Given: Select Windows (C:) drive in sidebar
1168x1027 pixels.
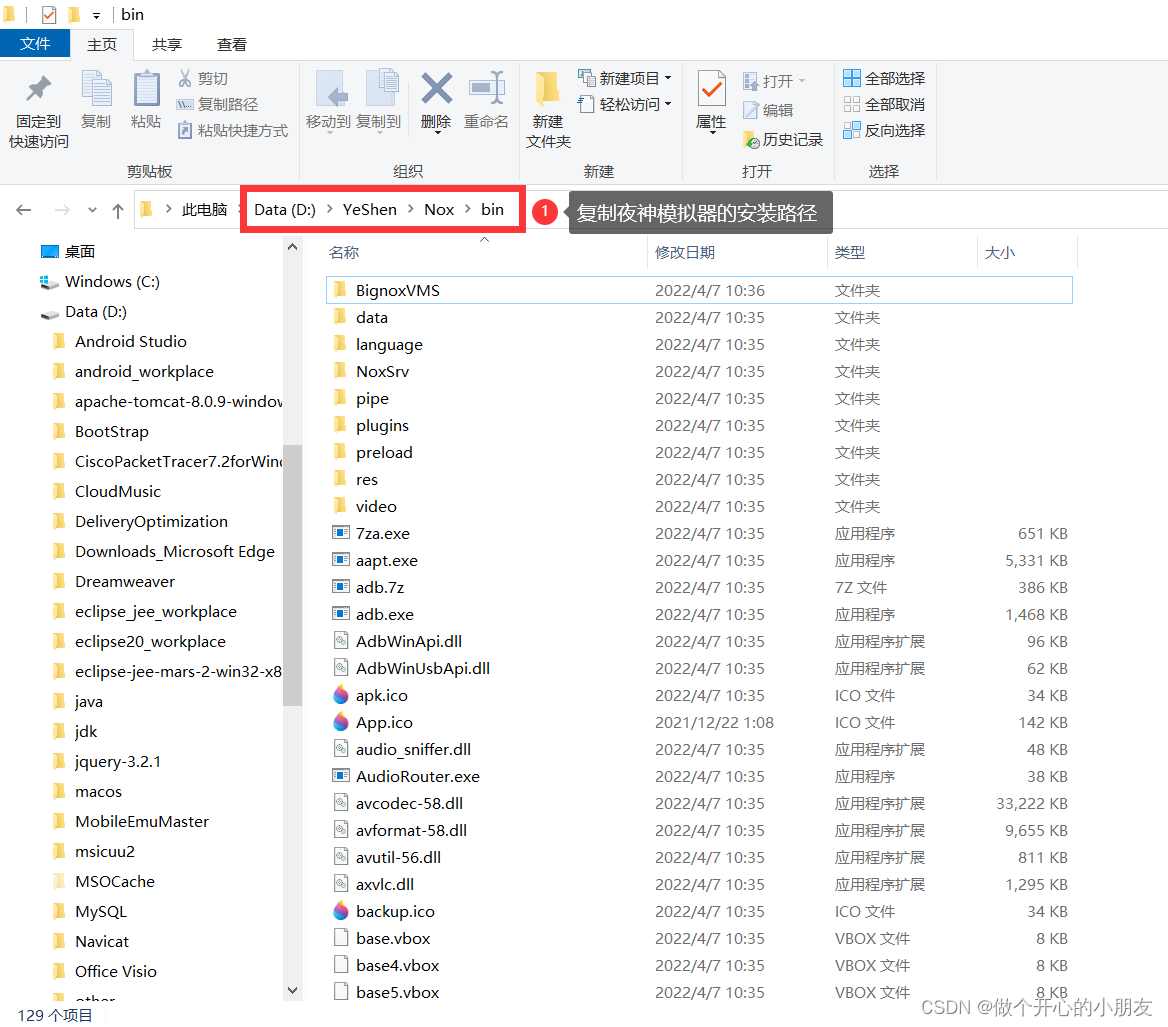Looking at the screenshot, I should point(99,282).
